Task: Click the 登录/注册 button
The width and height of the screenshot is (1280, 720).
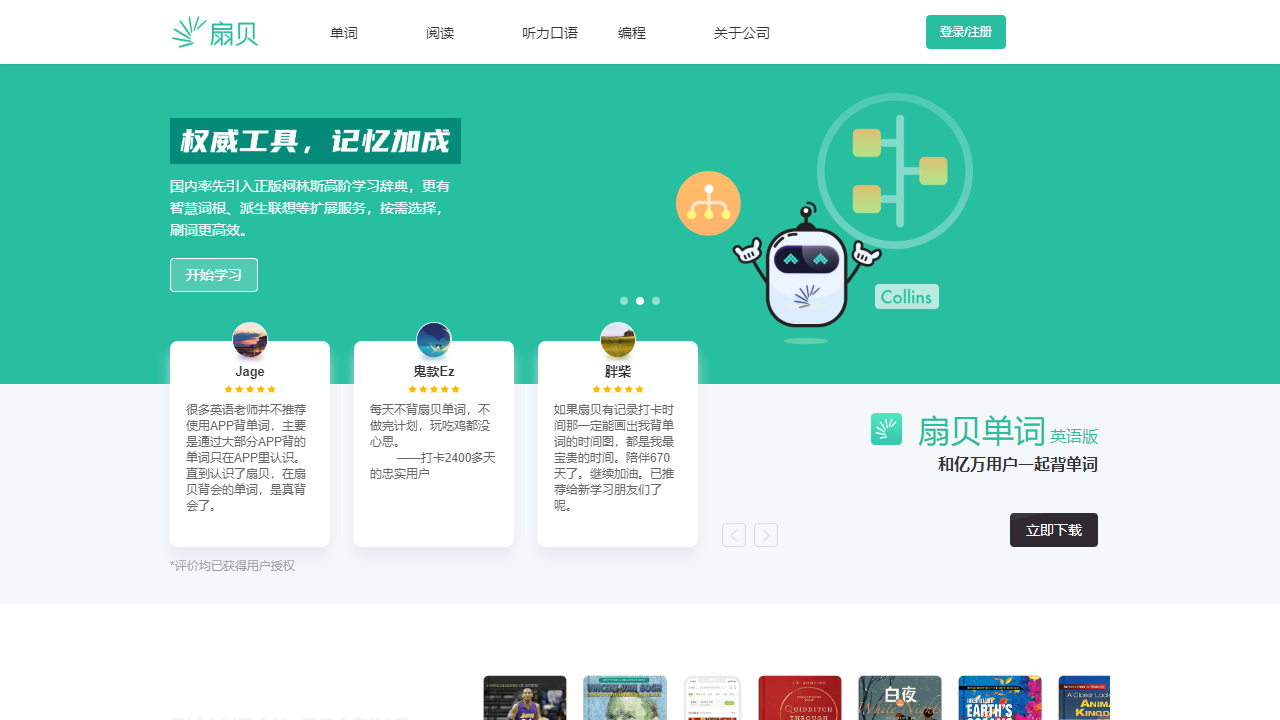Action: (965, 32)
